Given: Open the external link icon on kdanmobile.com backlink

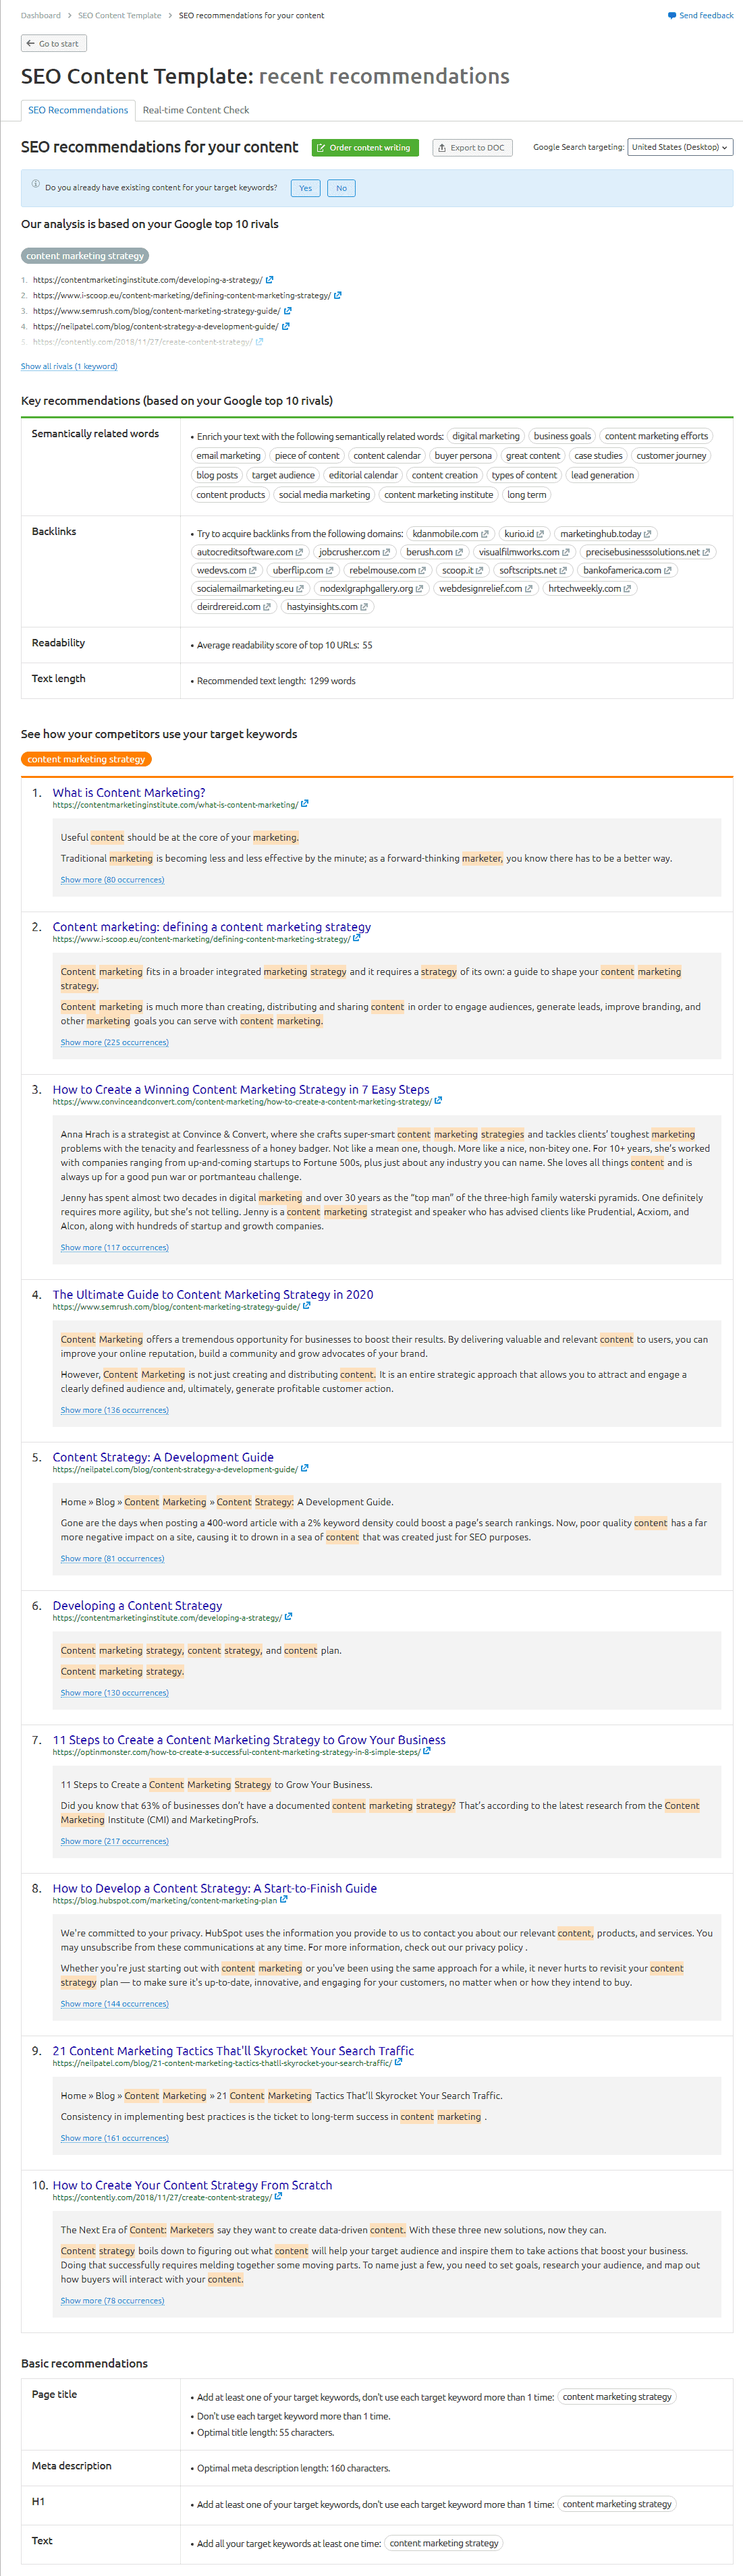Looking at the screenshot, I should (485, 534).
